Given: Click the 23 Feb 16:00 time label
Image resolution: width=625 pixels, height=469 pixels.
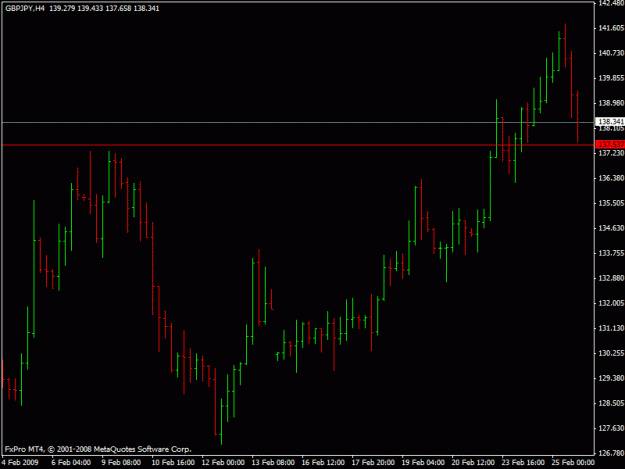Looking at the screenshot, I should pyautogui.click(x=523, y=463).
